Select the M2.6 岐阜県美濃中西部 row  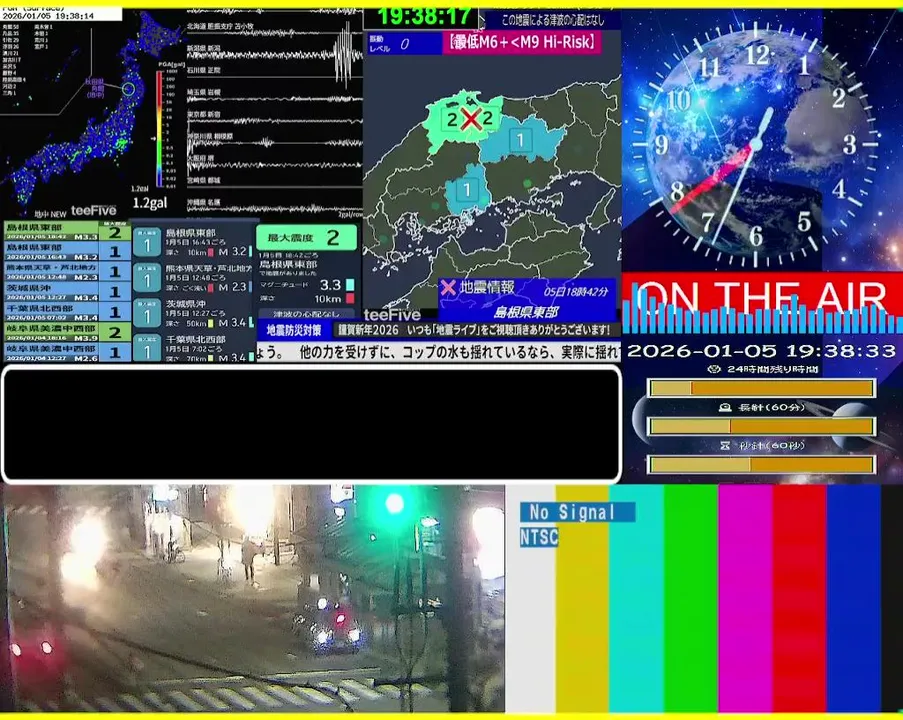click(67, 352)
